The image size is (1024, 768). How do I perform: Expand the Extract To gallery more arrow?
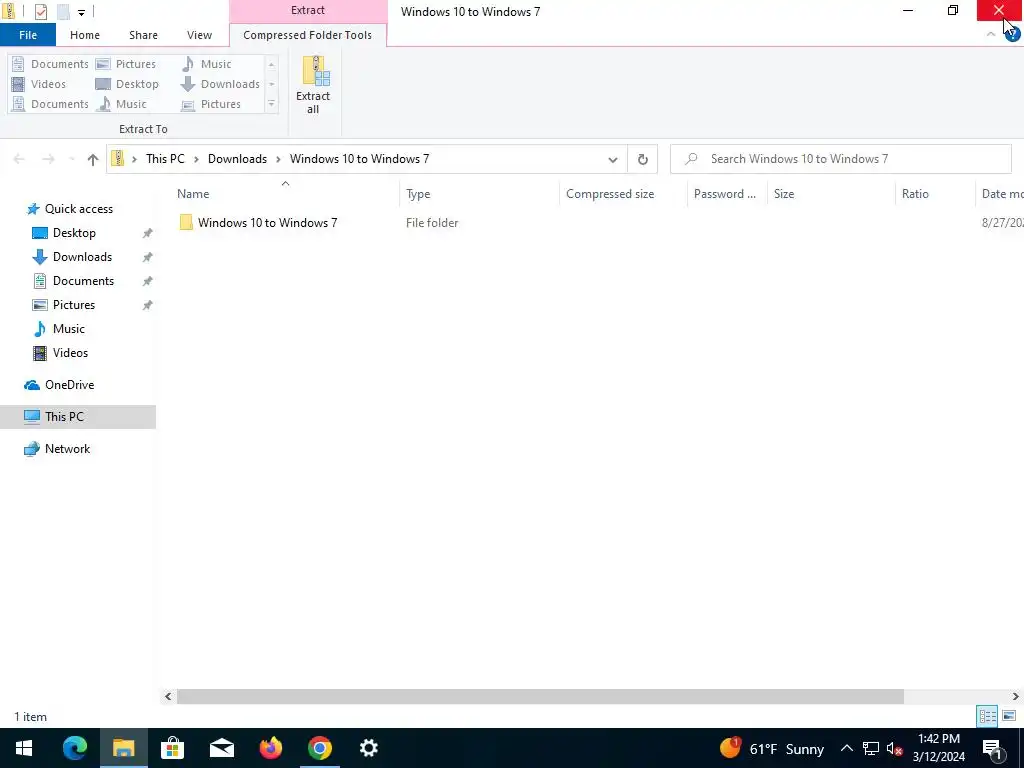(272, 104)
